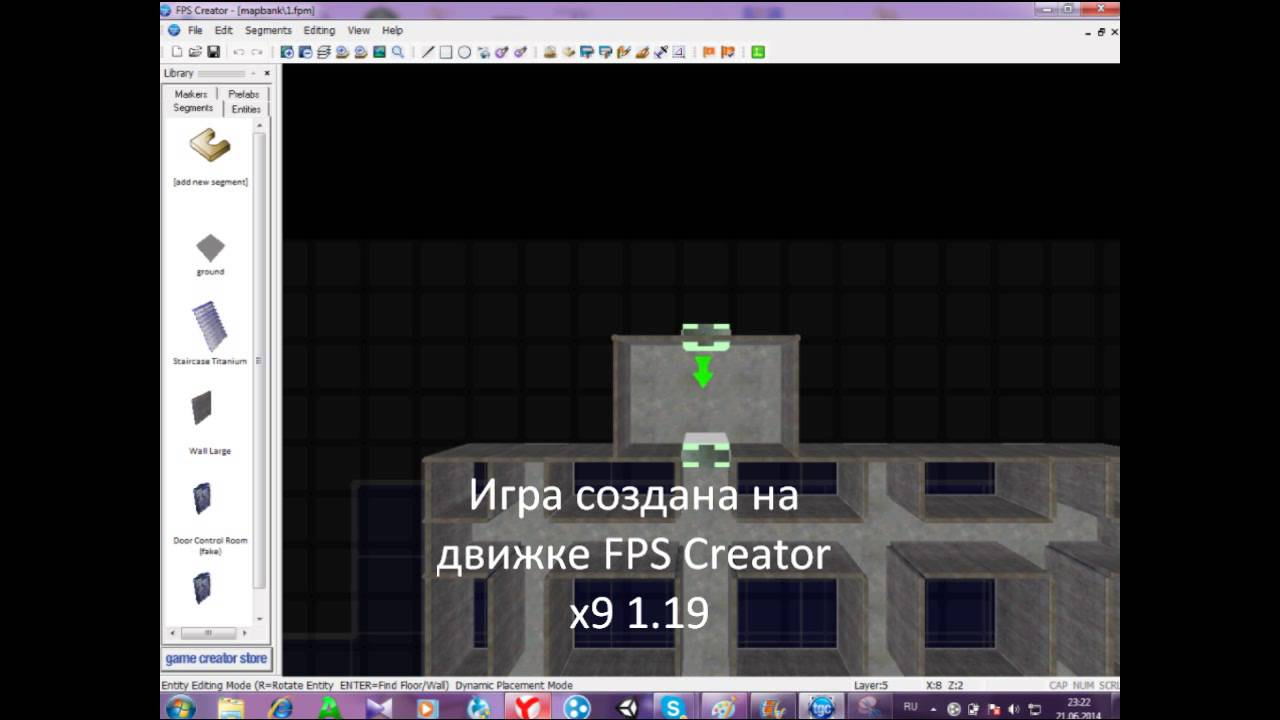Viewport: 1280px width, 720px height.
Task: Open the Editing menu
Action: (x=320, y=31)
